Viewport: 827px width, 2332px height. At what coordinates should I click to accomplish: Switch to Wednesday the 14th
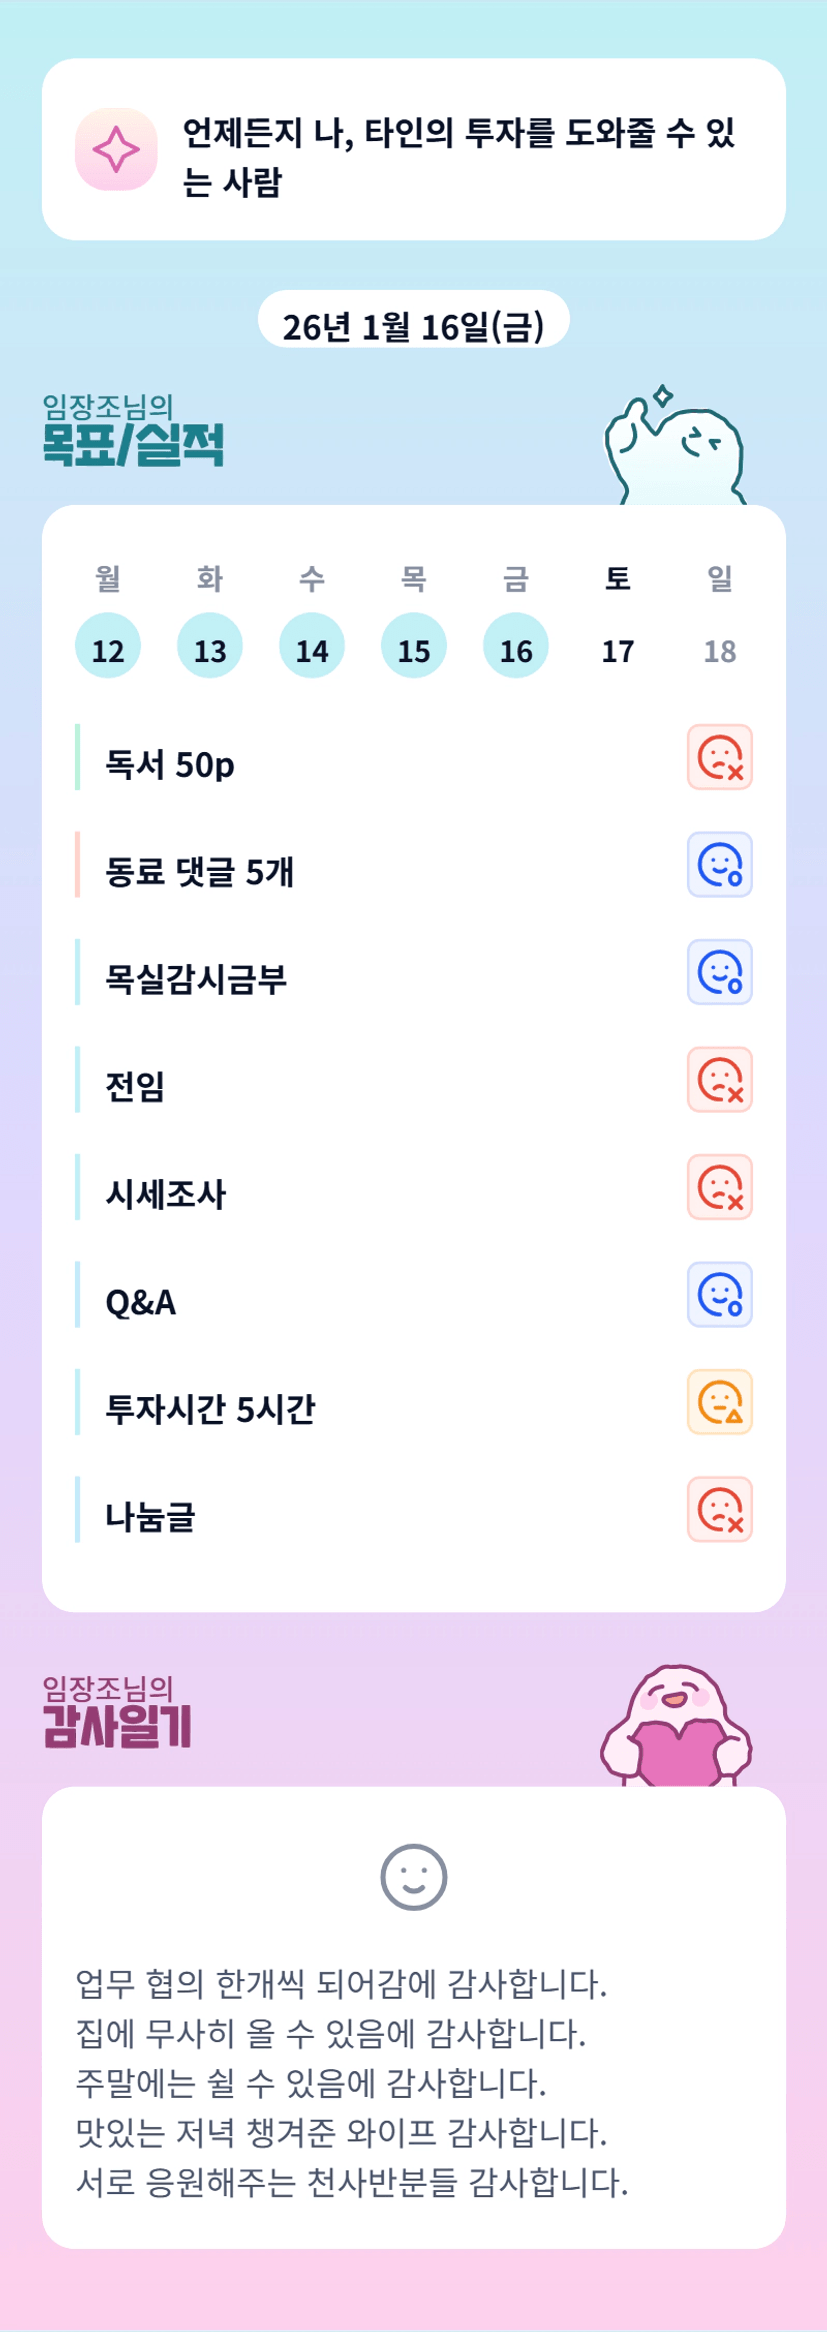pos(312,646)
